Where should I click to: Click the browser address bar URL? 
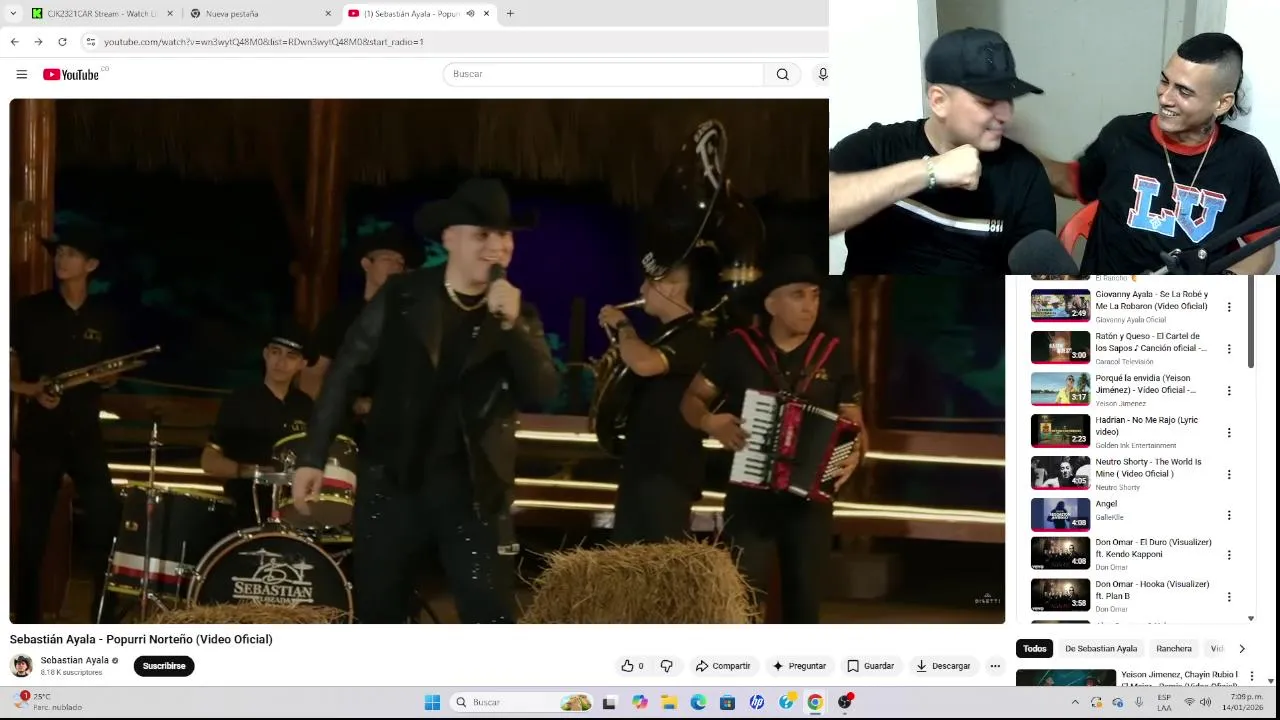pyautogui.click(x=264, y=42)
